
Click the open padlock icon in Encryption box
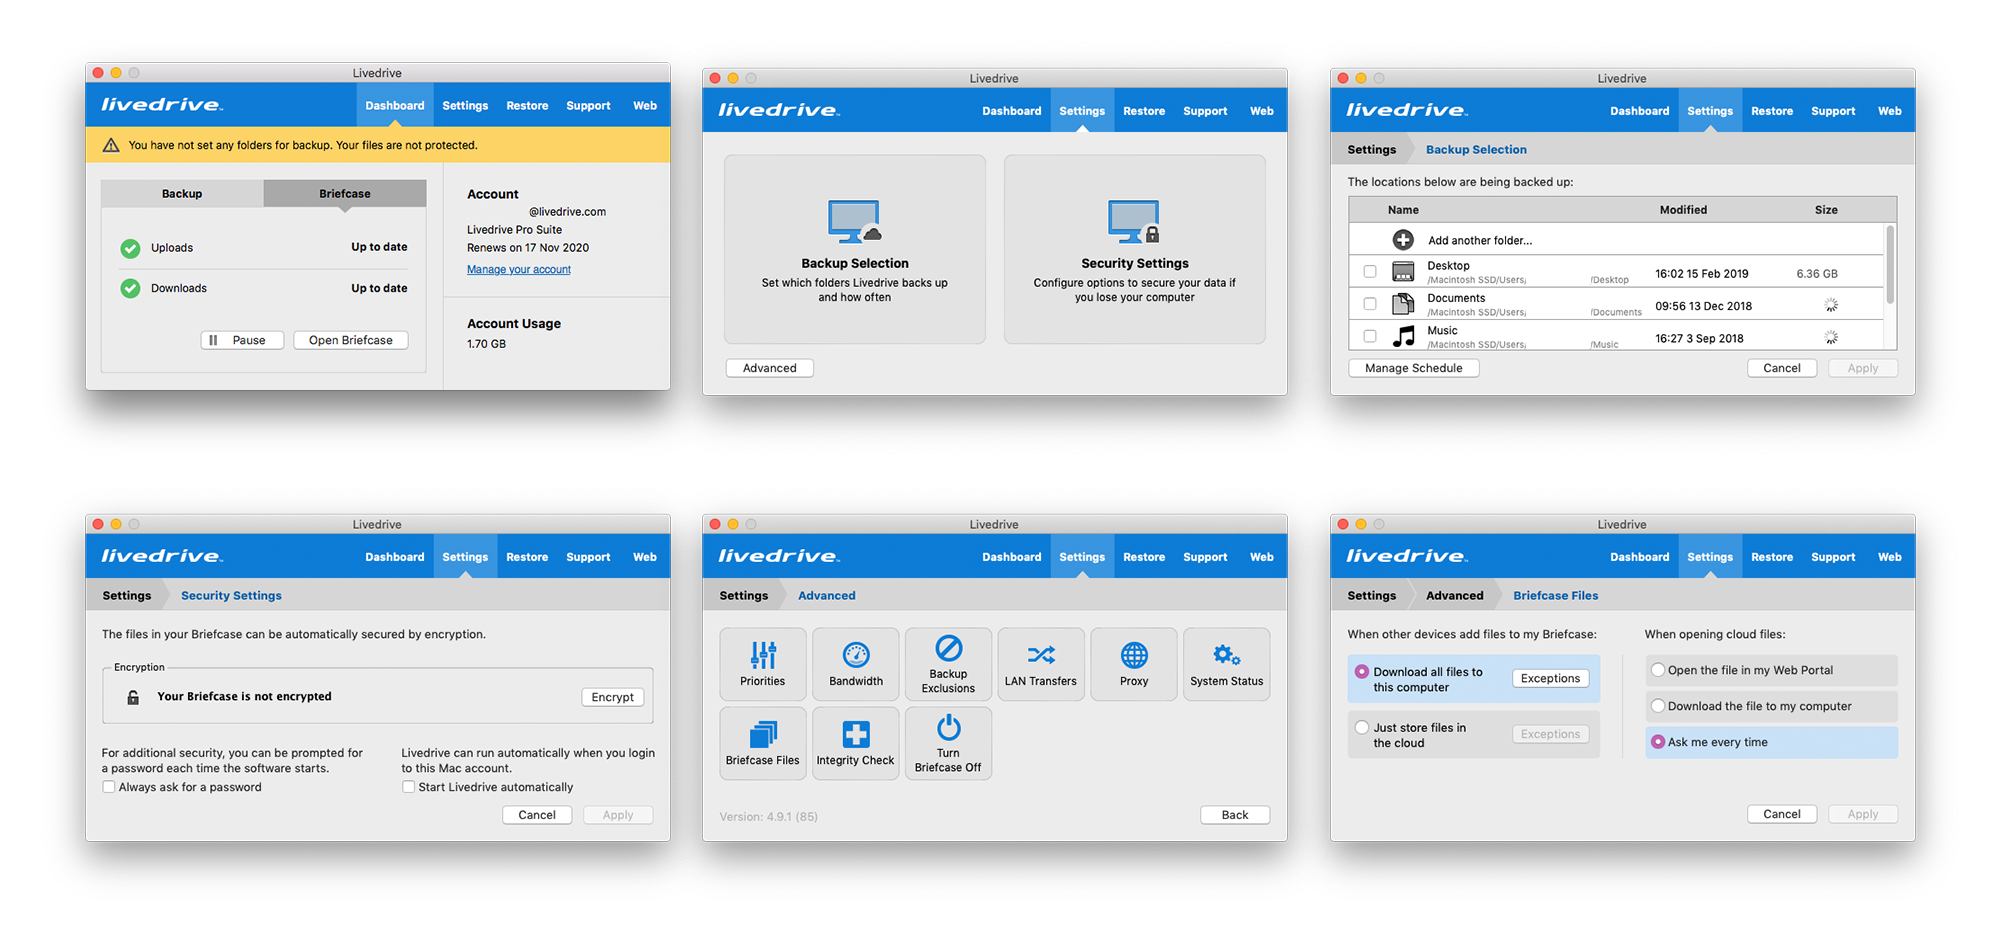point(133,697)
